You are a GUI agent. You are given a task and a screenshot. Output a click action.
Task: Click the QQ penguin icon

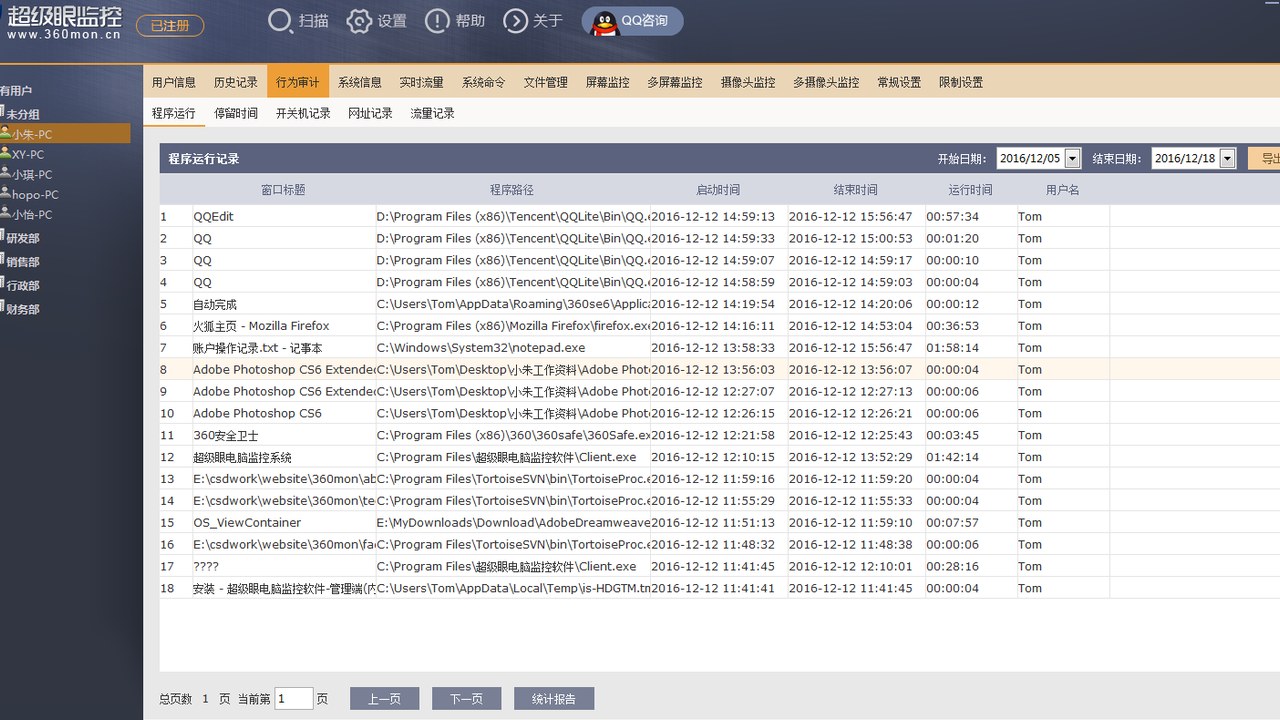[x=605, y=22]
